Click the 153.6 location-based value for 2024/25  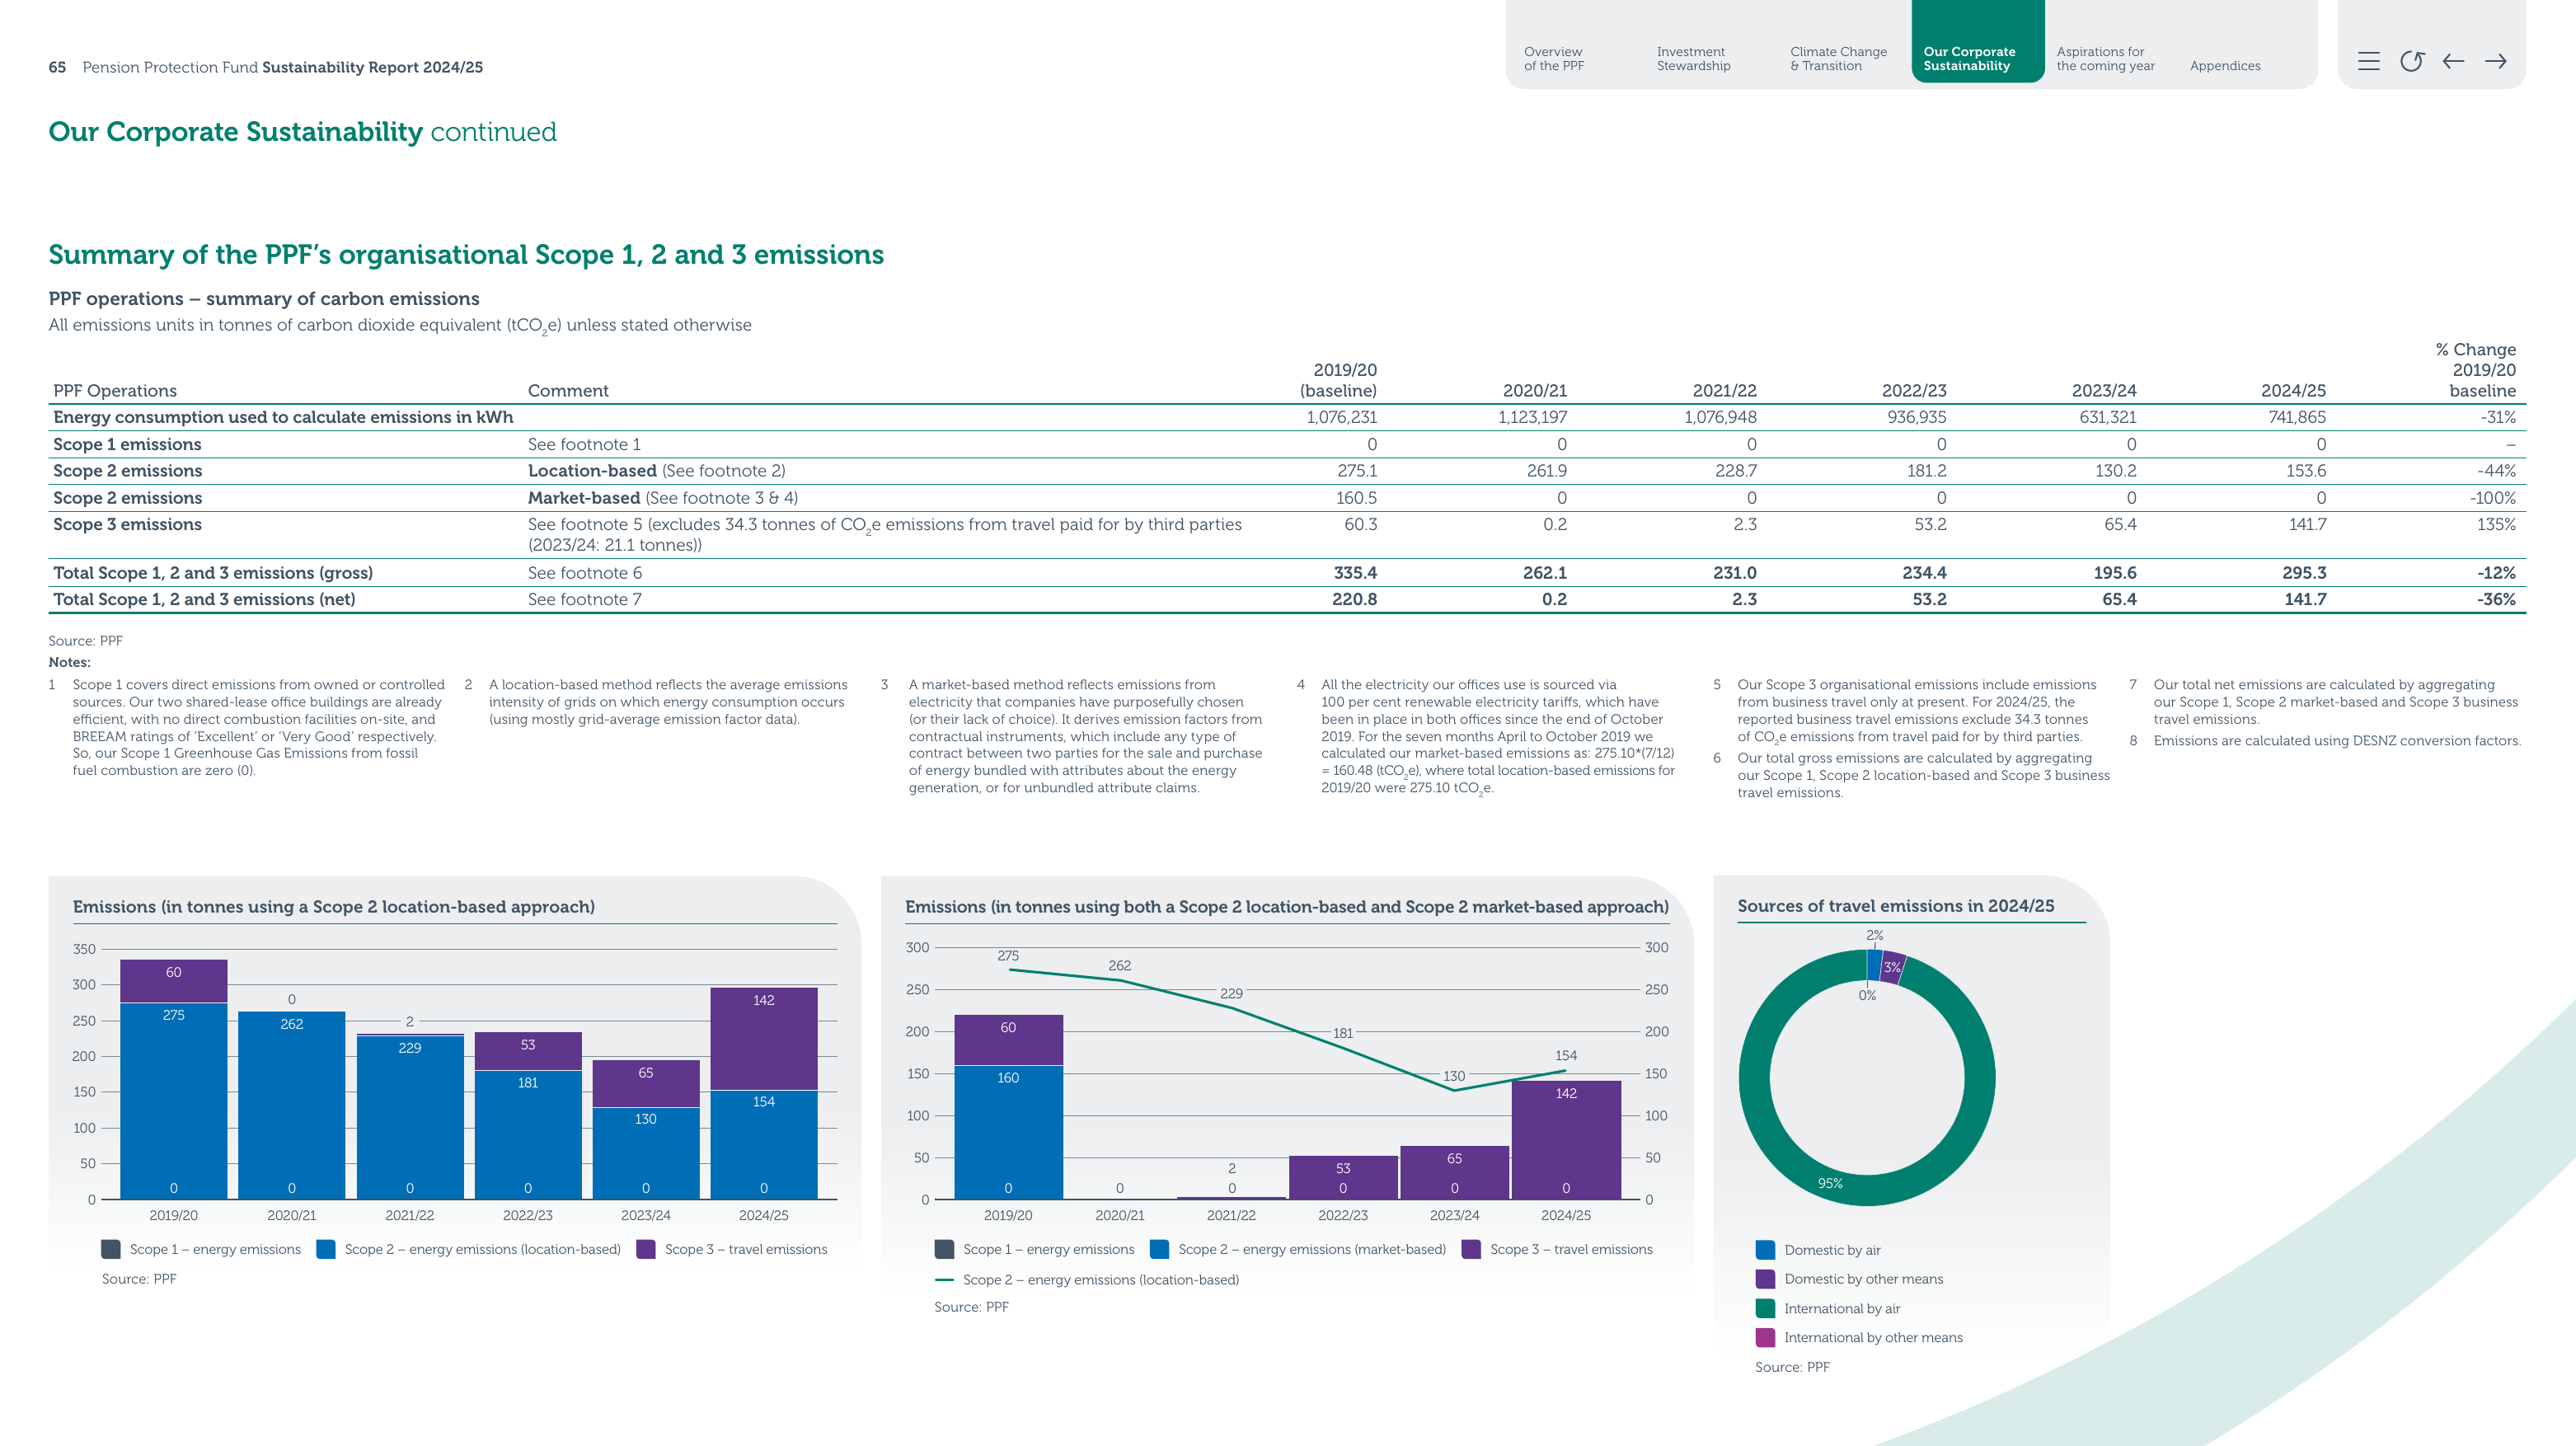pyautogui.click(x=2306, y=471)
